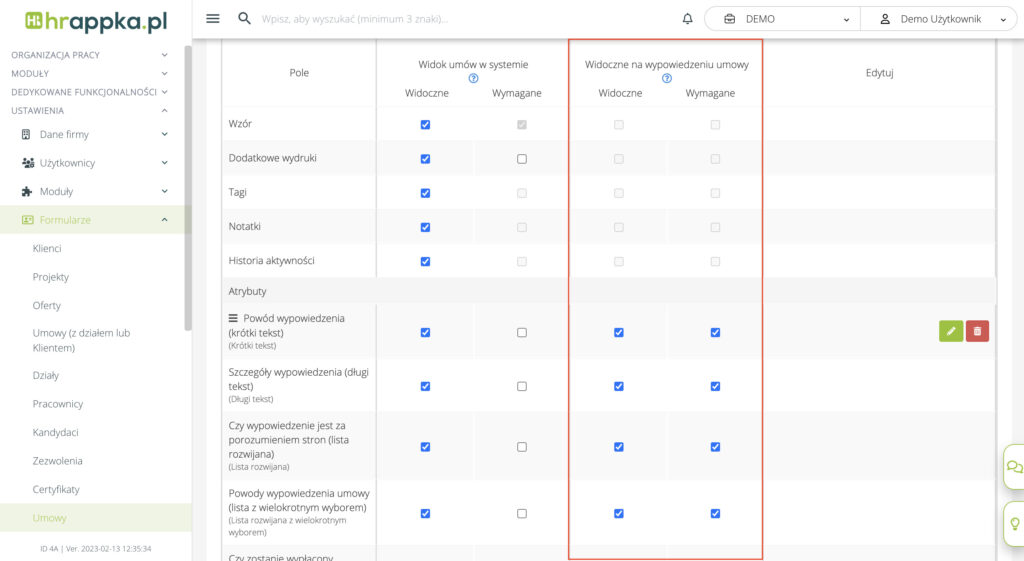Image resolution: width=1024 pixels, height=561 pixels.
Task: Uncheck Widoczne for Wzór in system view
Action: click(425, 125)
